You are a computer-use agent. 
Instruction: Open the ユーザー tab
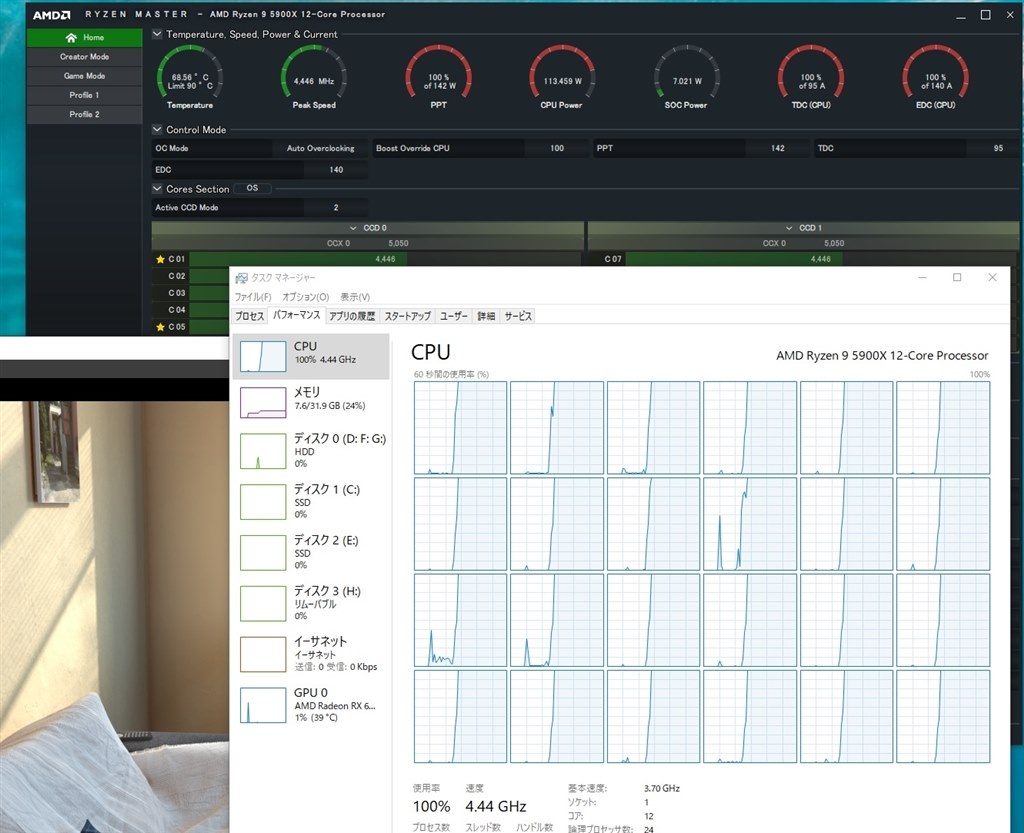[x=454, y=317]
